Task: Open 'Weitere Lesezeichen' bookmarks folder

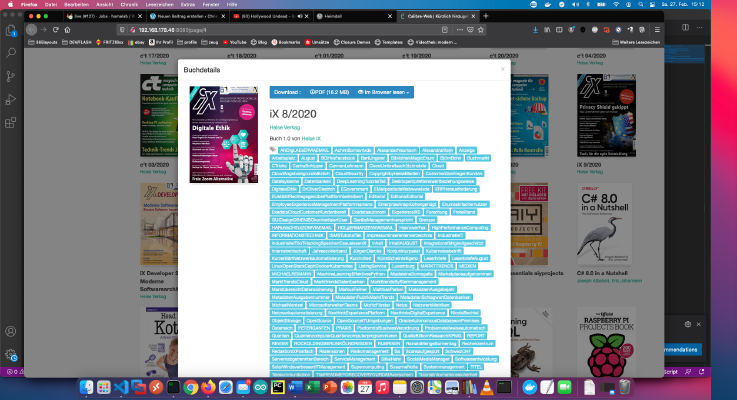Action: pos(636,42)
